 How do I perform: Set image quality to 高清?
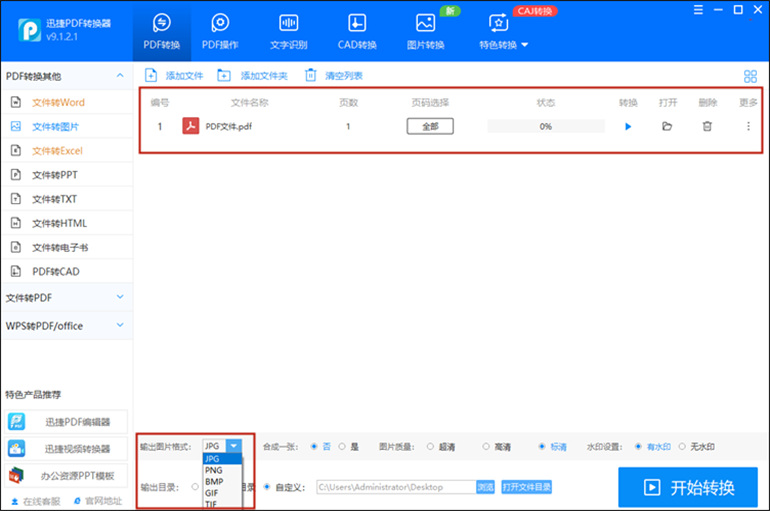(486, 447)
